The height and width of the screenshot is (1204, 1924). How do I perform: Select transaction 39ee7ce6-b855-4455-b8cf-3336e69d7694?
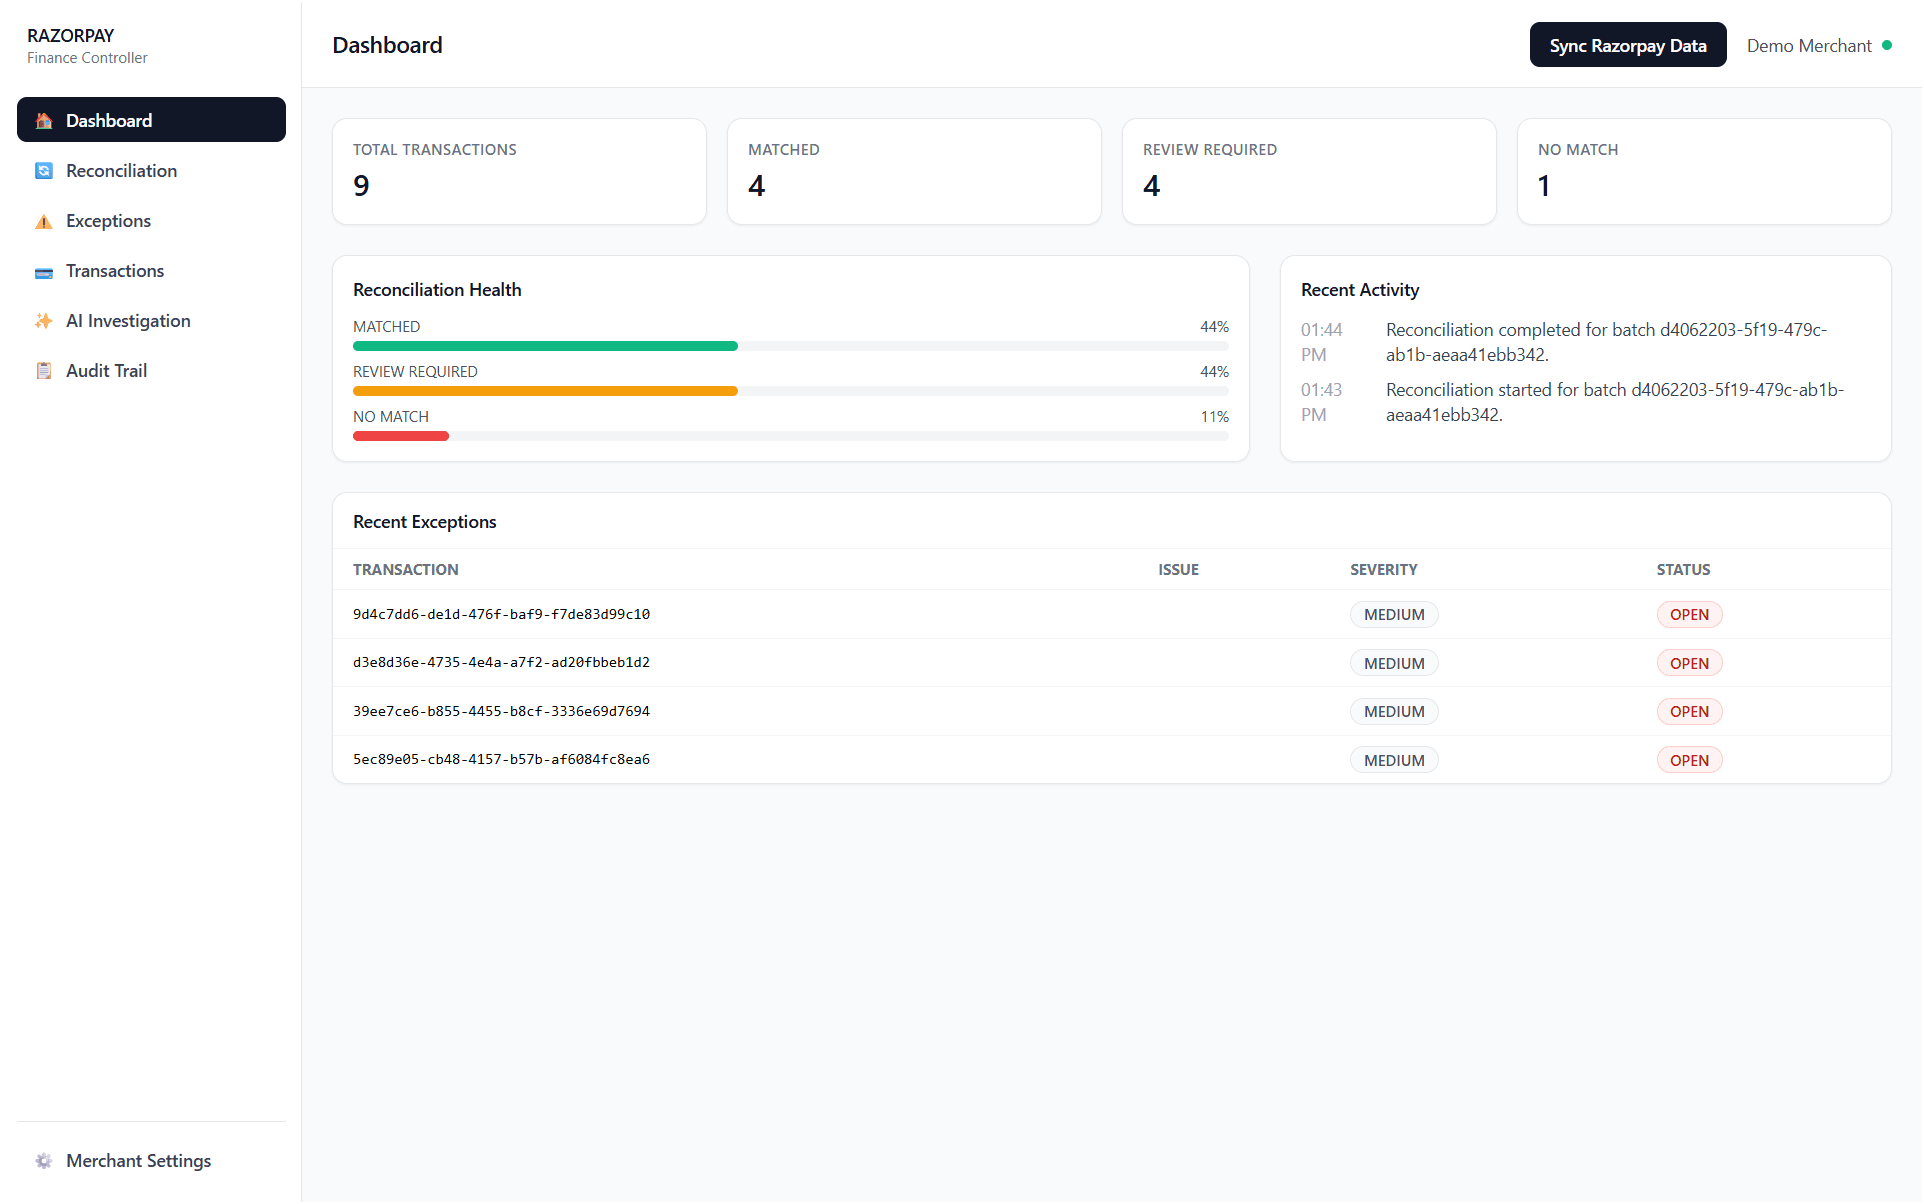click(501, 711)
